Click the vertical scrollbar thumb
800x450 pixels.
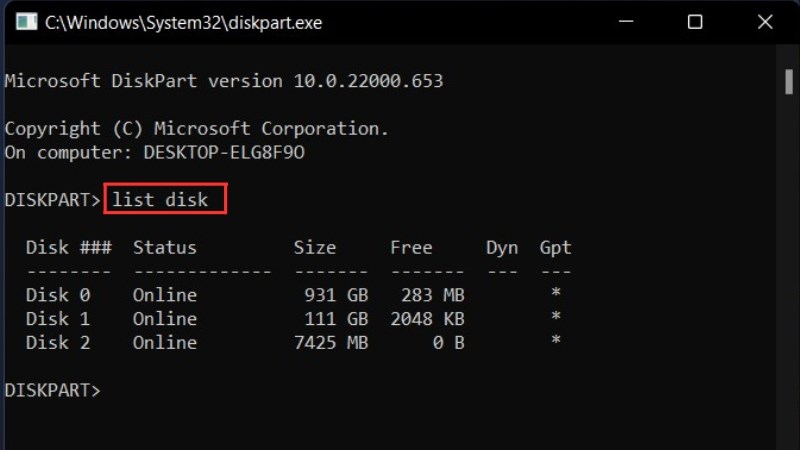pos(788,80)
